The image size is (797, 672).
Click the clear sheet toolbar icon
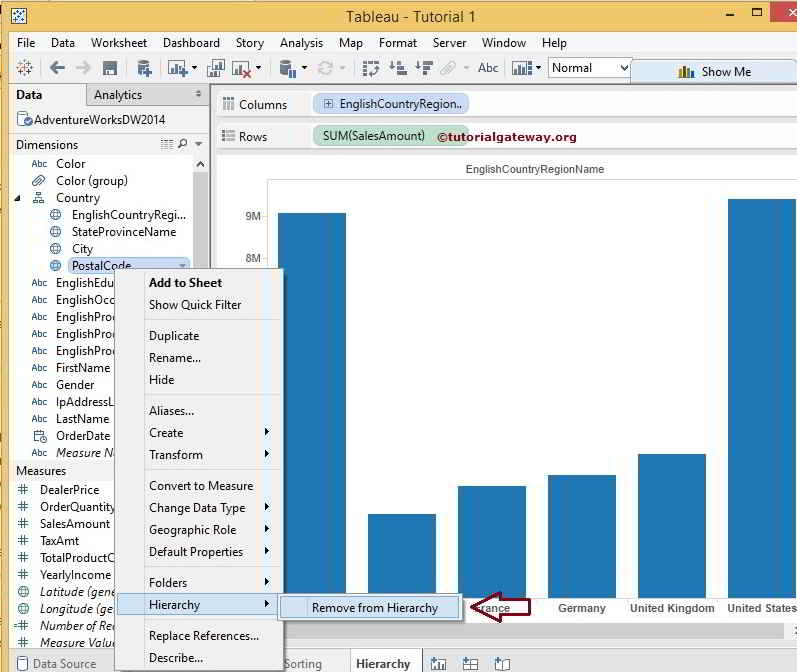click(x=242, y=68)
